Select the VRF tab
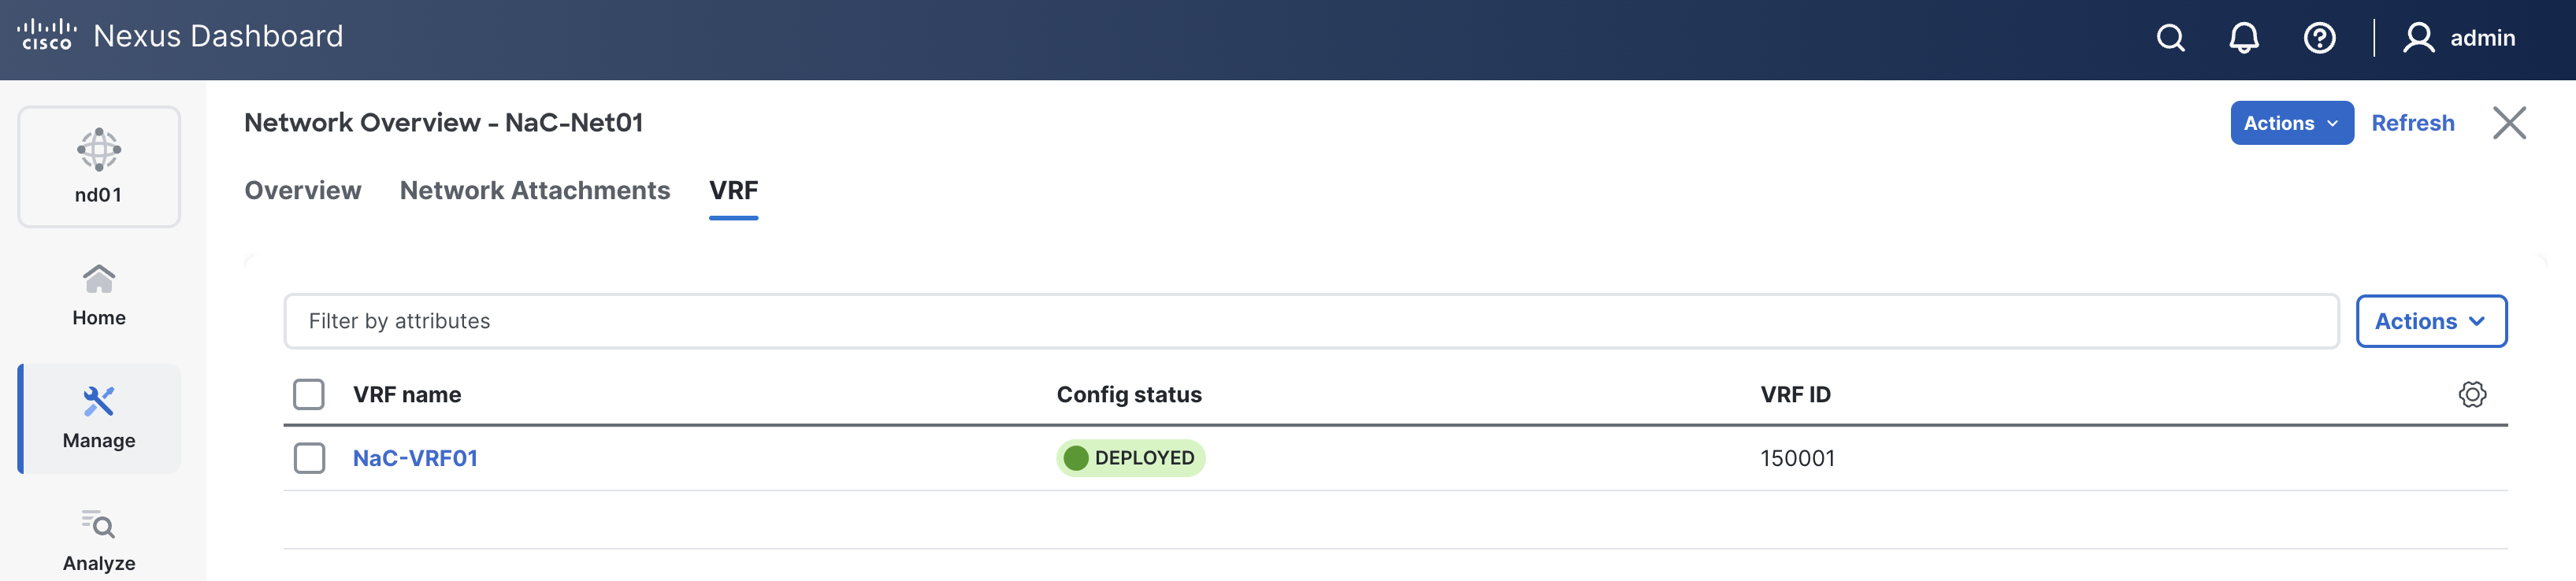This screenshot has height=581, width=2576. (733, 190)
